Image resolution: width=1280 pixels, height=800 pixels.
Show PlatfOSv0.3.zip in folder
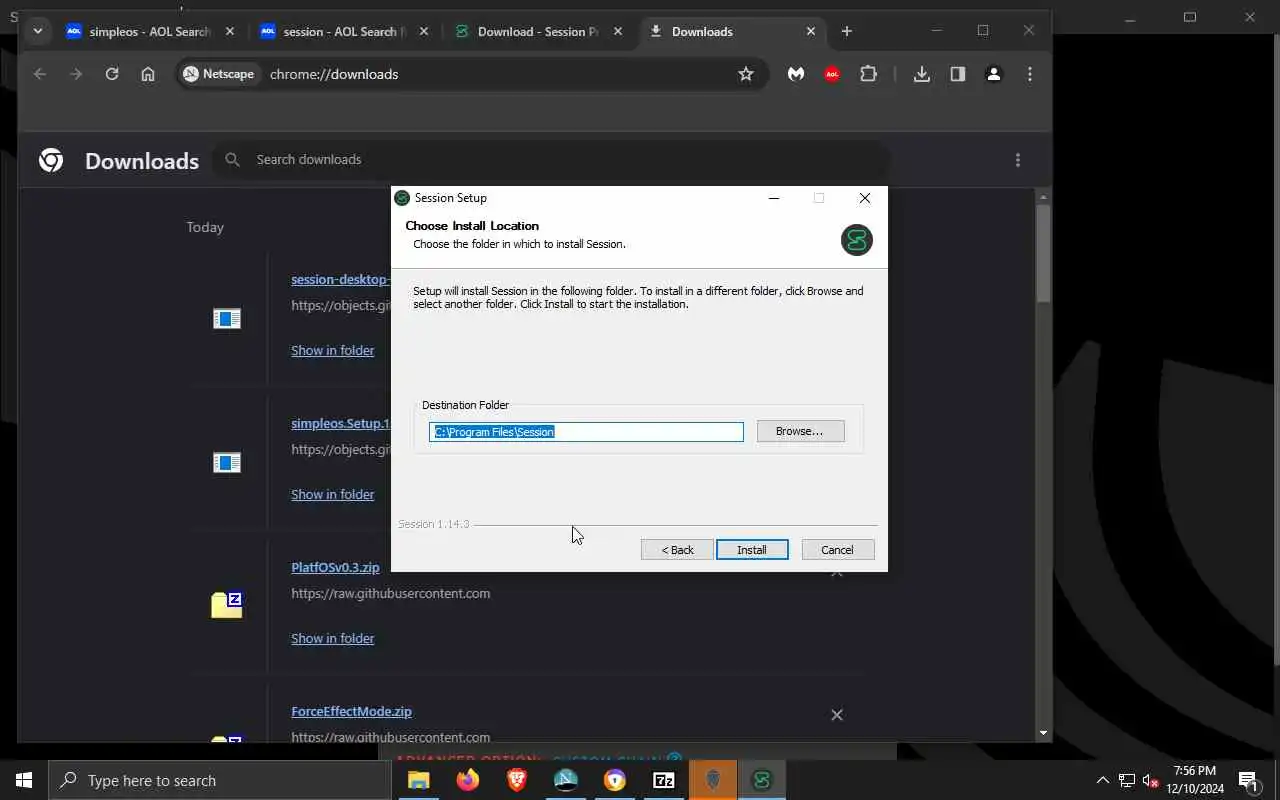pos(333,638)
